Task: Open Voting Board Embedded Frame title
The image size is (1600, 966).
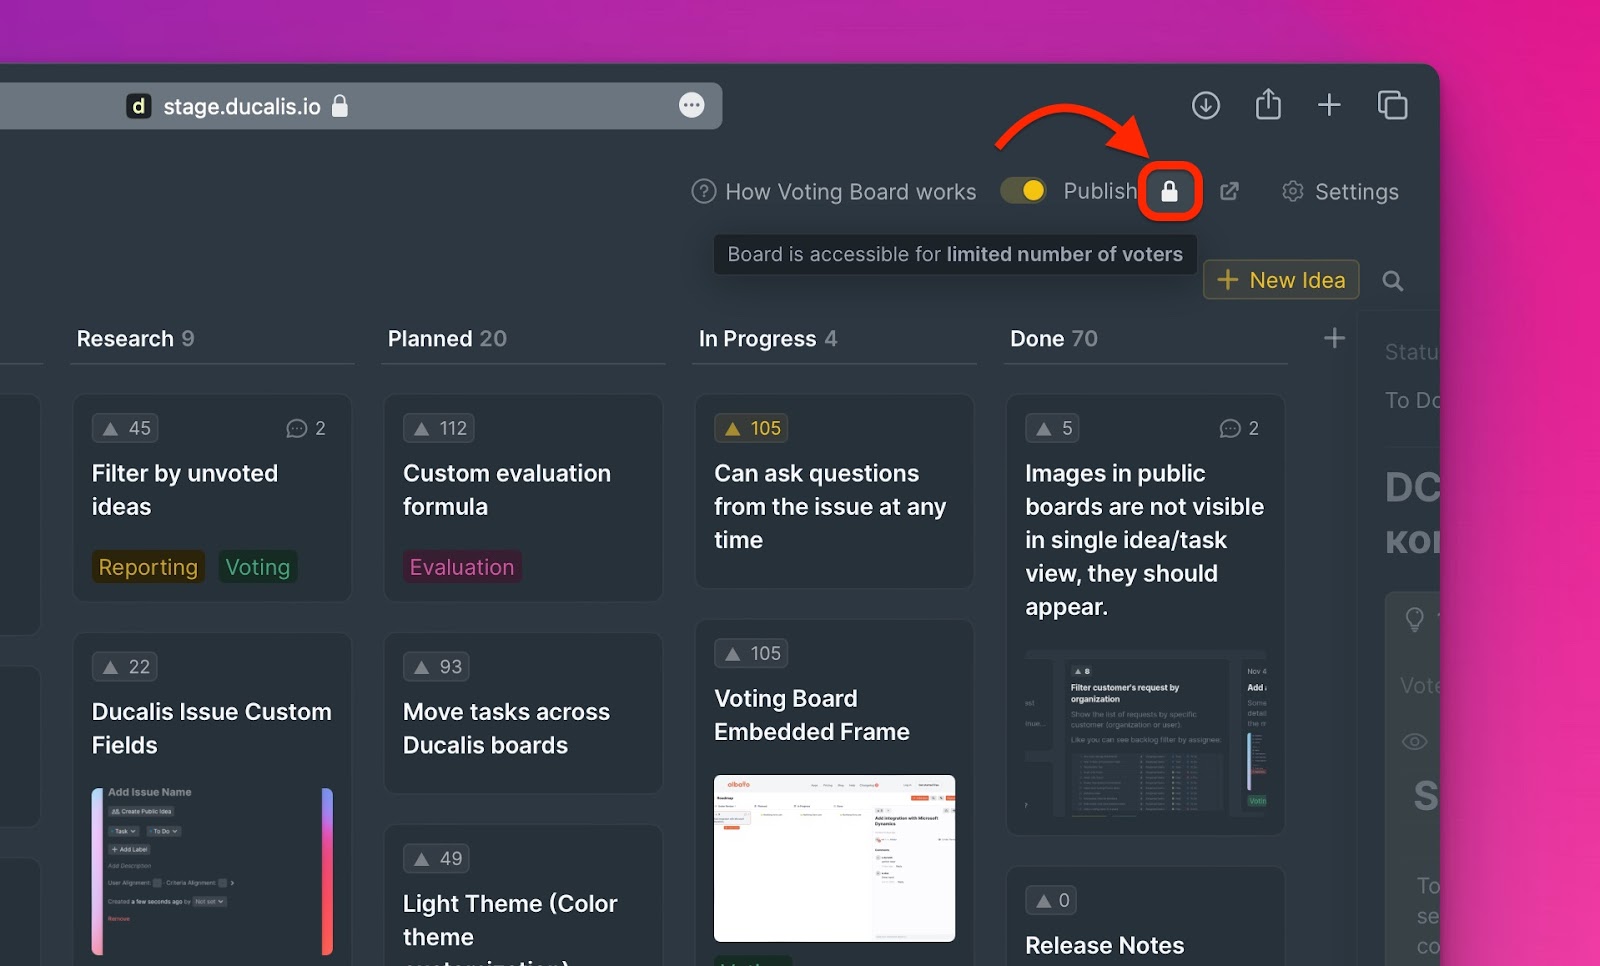Action: [812, 715]
